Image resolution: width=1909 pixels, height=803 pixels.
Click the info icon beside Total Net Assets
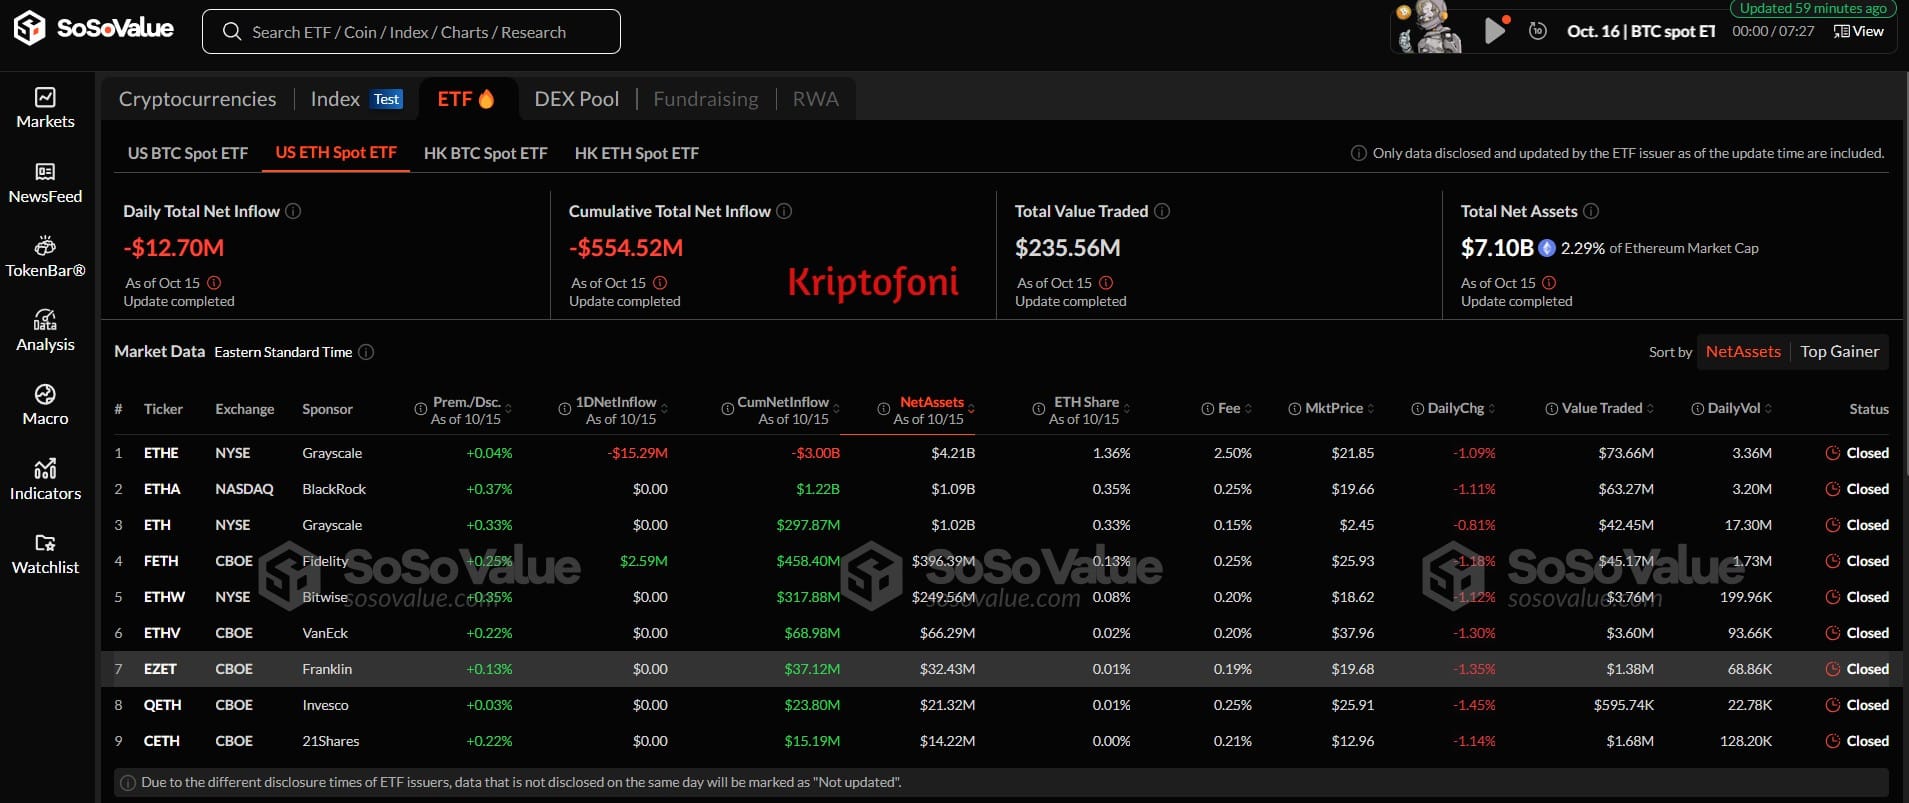coord(1591,211)
